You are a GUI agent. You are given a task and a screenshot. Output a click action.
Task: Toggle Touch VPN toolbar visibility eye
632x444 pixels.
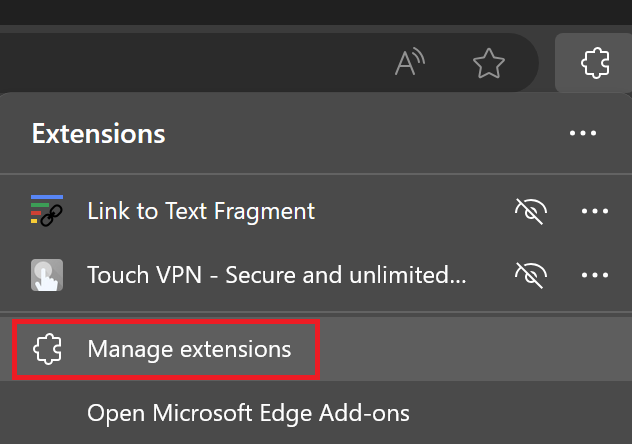click(x=532, y=274)
